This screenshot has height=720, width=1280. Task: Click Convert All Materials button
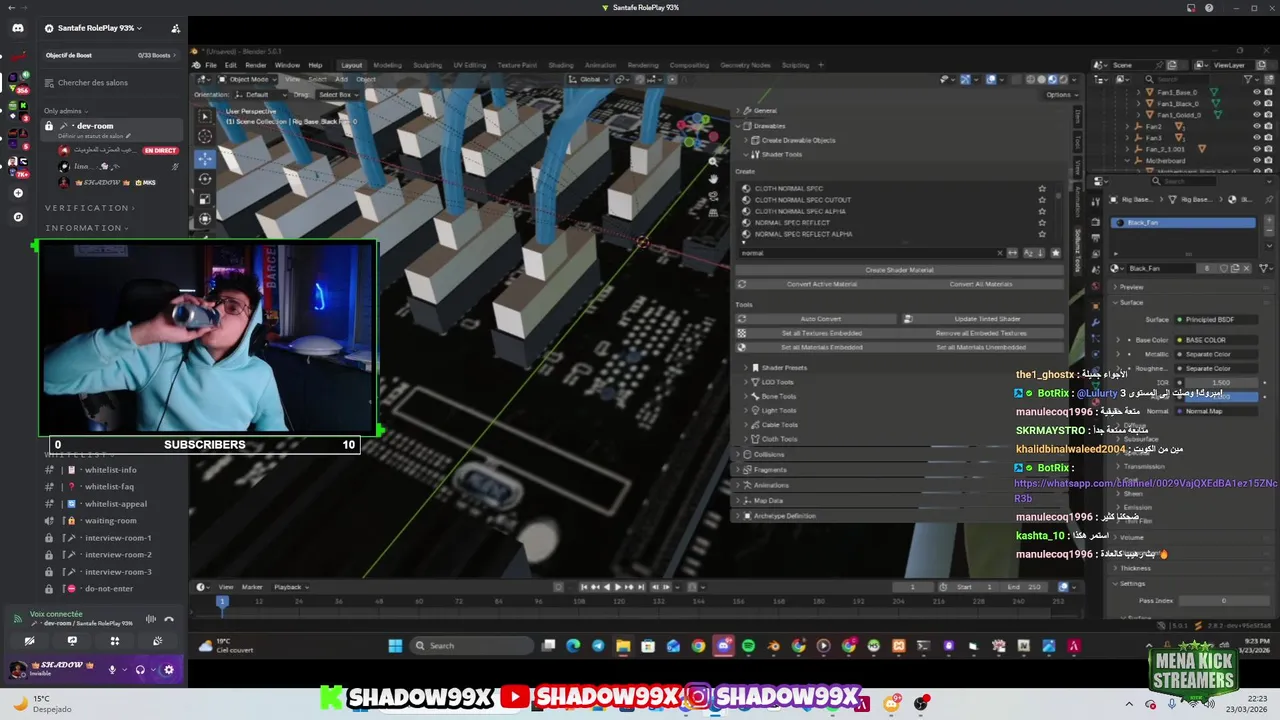click(981, 284)
